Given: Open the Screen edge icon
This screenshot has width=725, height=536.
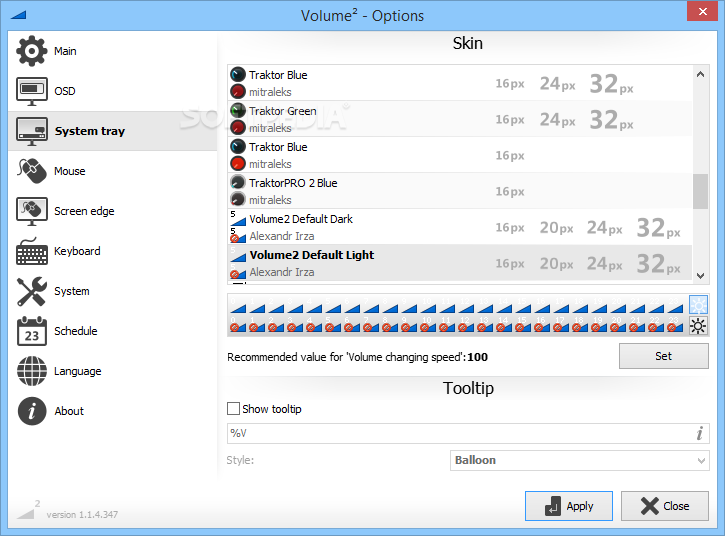Looking at the screenshot, I should (x=31, y=211).
